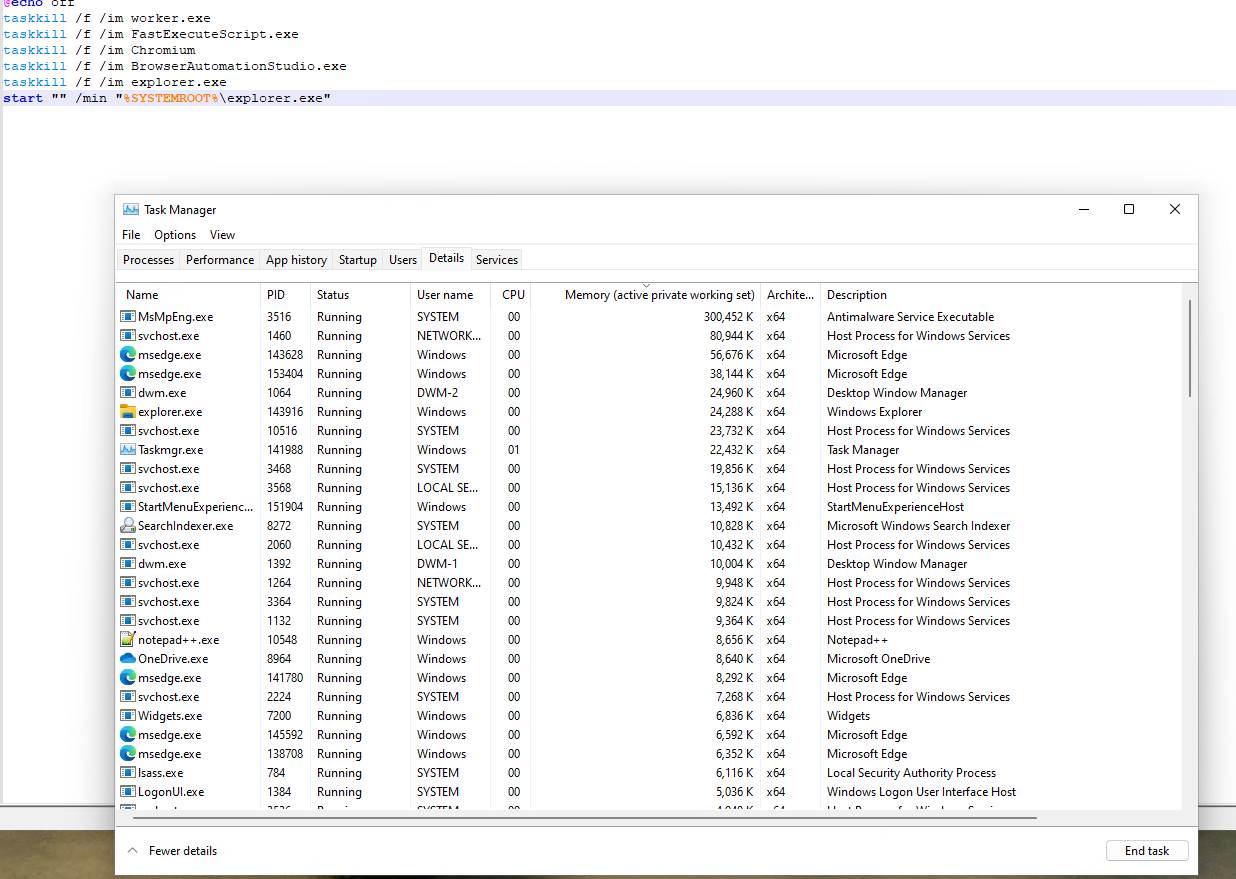Click the End task button

[x=1146, y=850]
